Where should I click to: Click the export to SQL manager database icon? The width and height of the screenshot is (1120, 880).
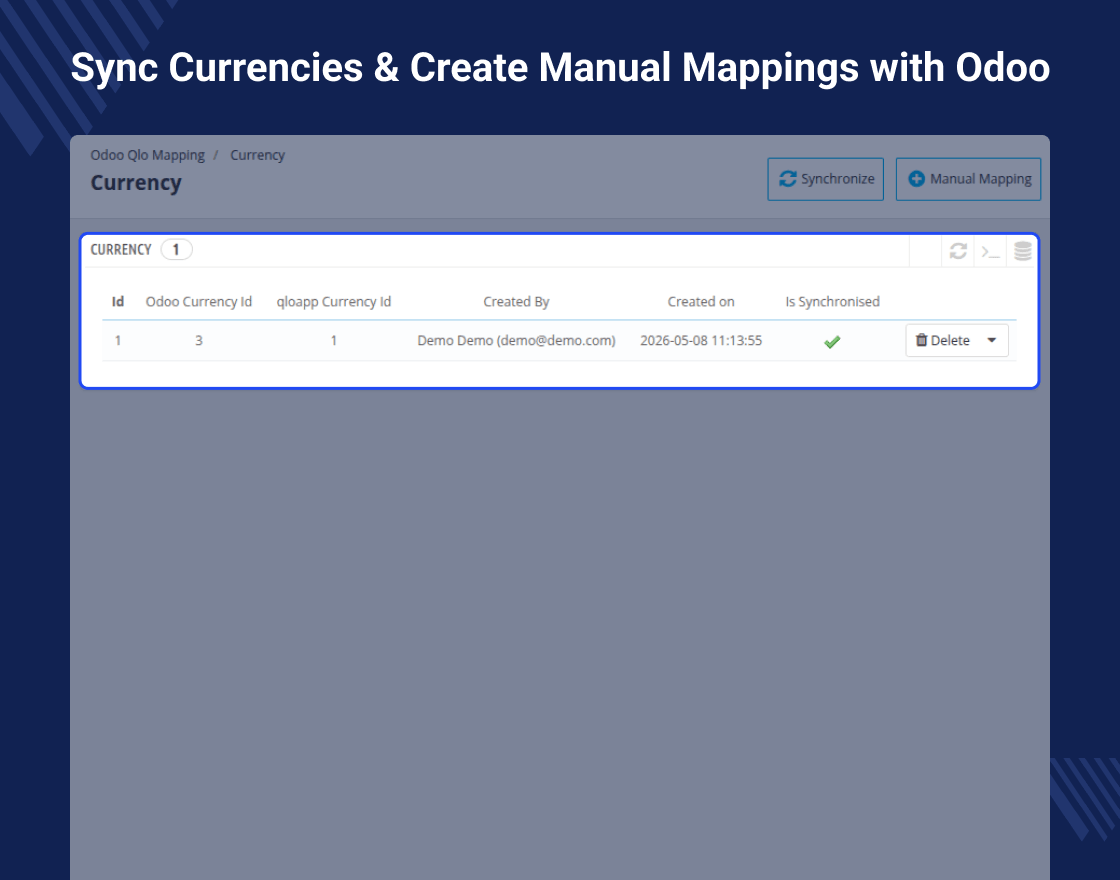(x=1022, y=251)
